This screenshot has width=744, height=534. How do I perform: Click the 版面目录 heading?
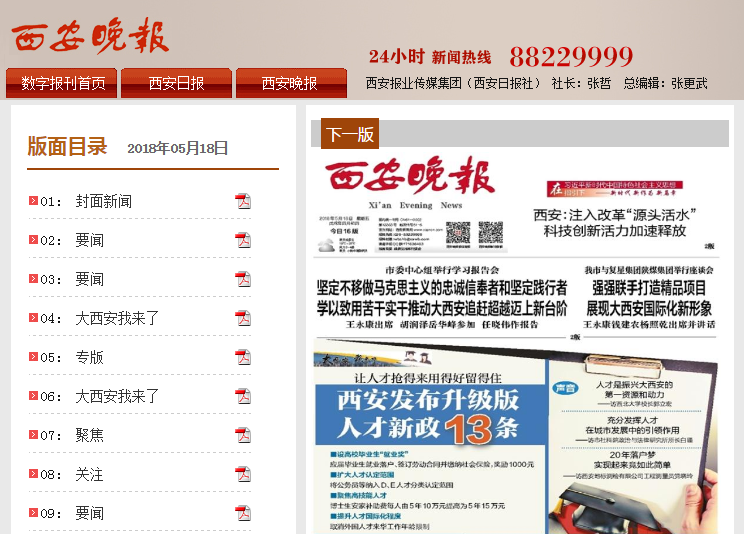(x=67, y=146)
